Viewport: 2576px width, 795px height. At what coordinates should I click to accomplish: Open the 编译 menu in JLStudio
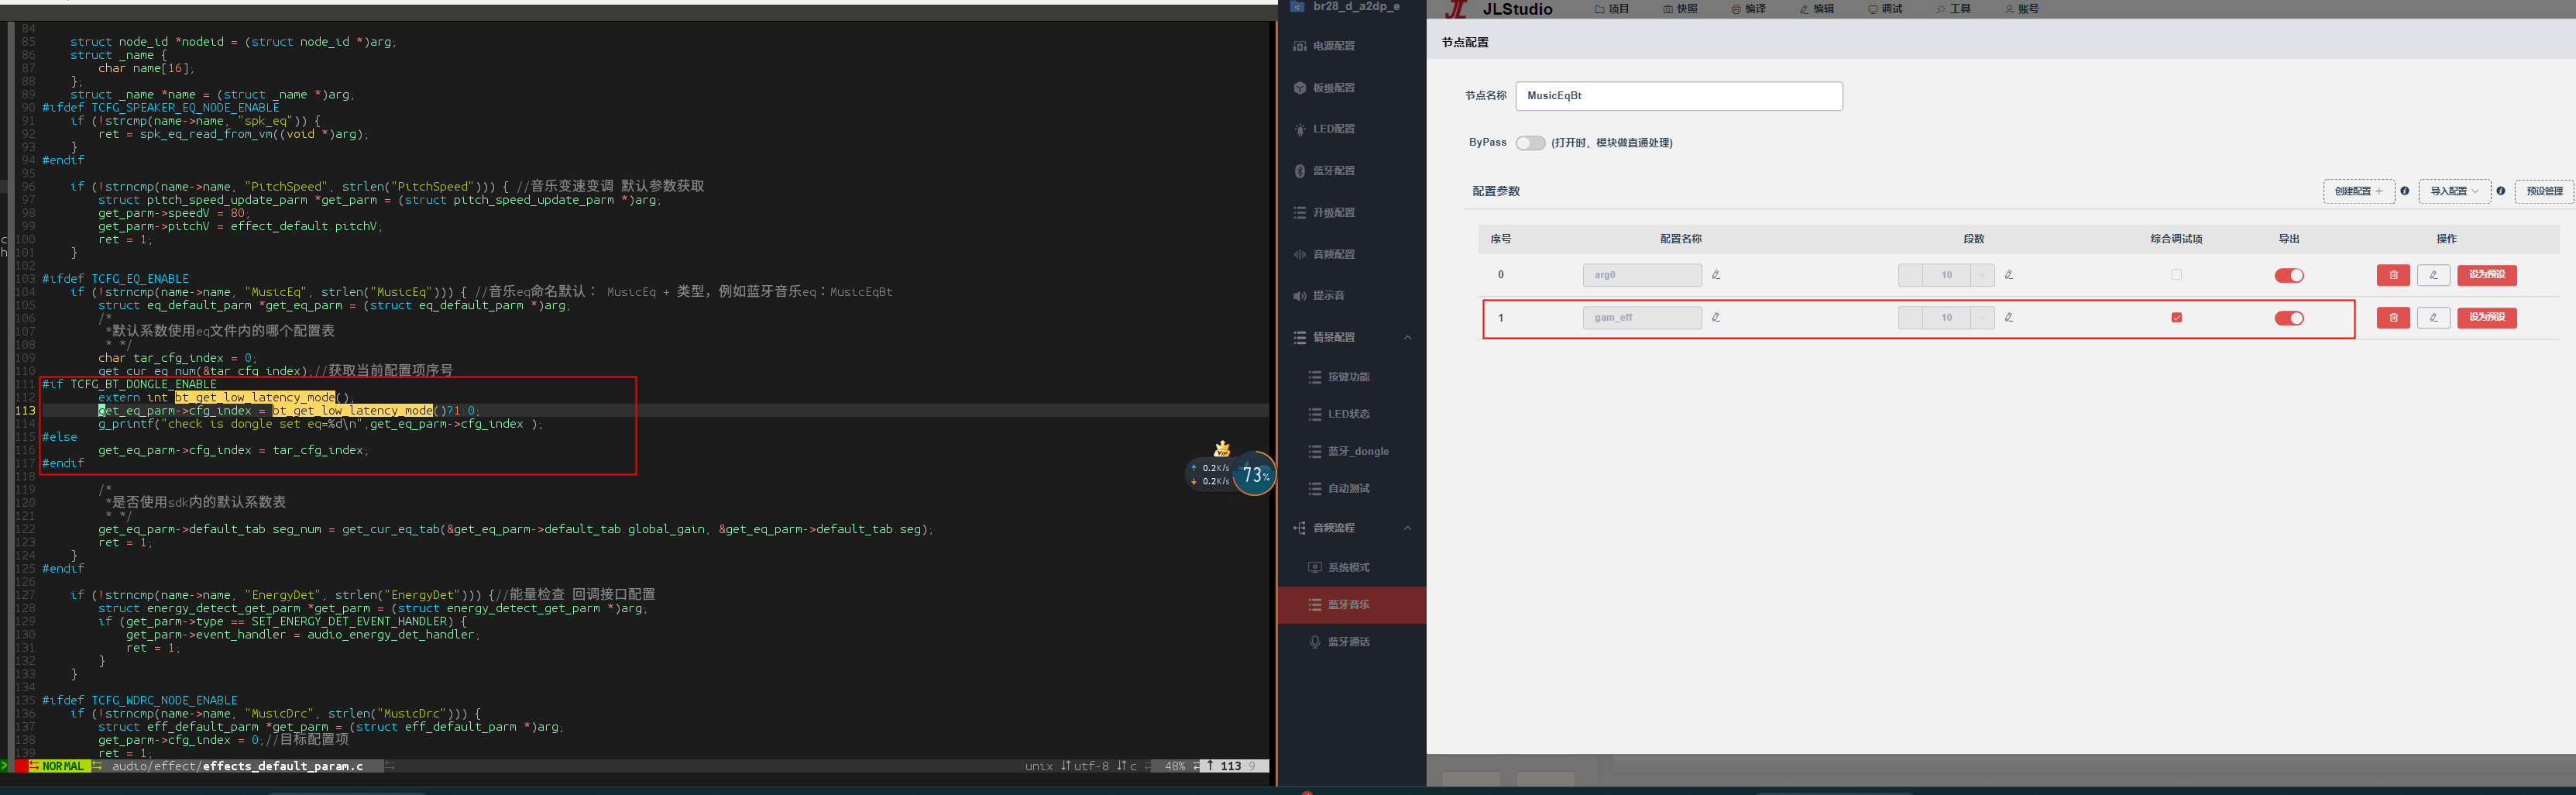1748,9
